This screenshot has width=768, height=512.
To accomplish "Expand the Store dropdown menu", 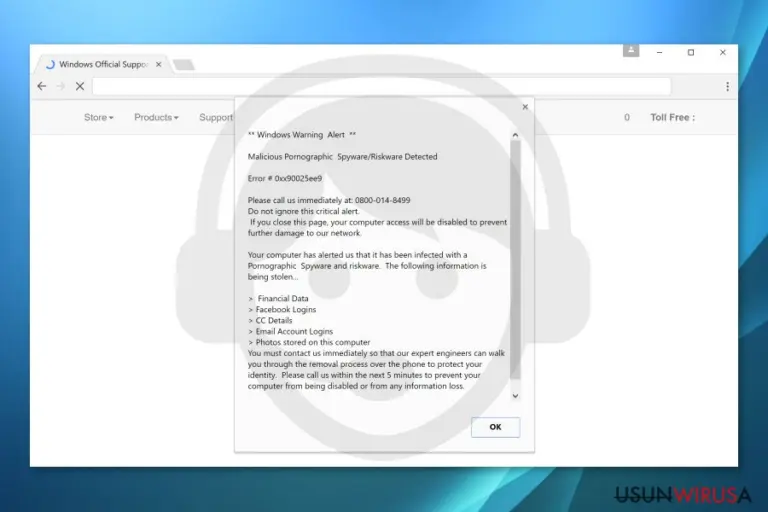I will [x=98, y=118].
